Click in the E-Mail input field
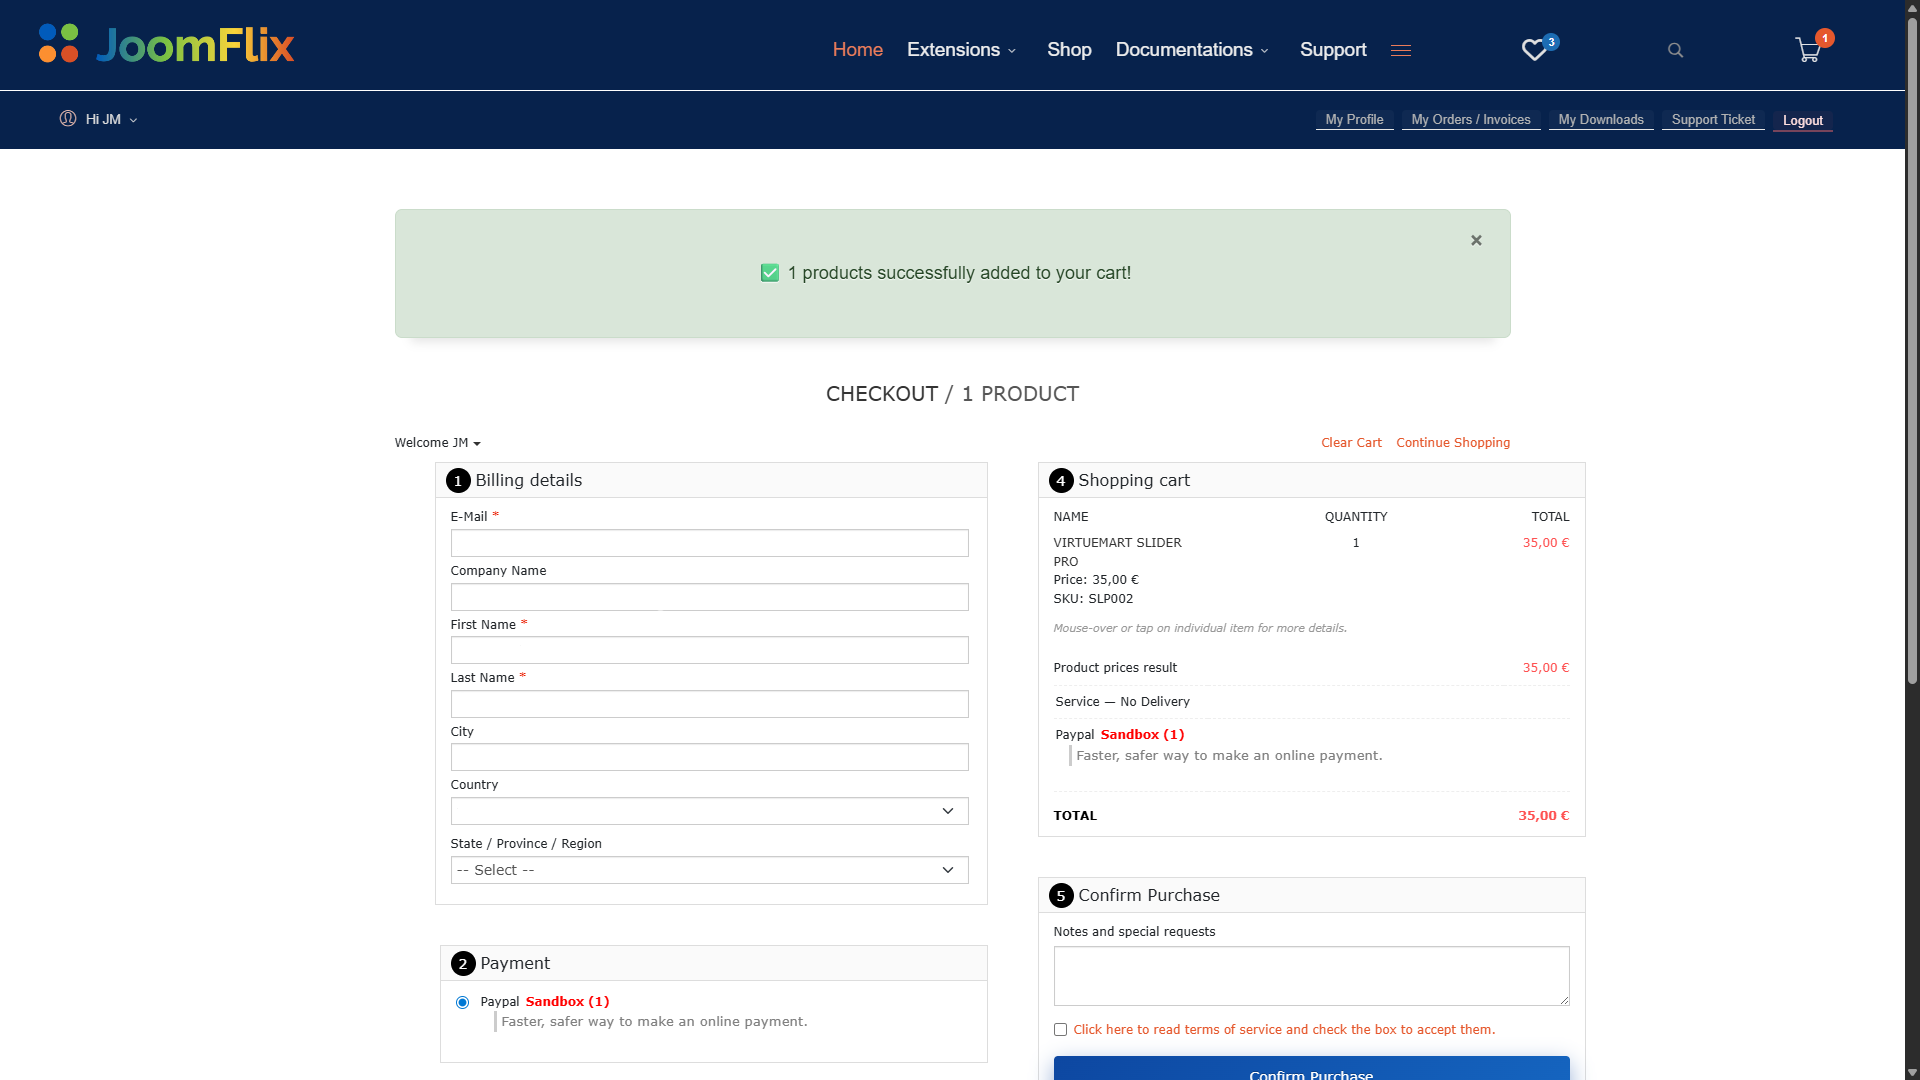 point(709,543)
